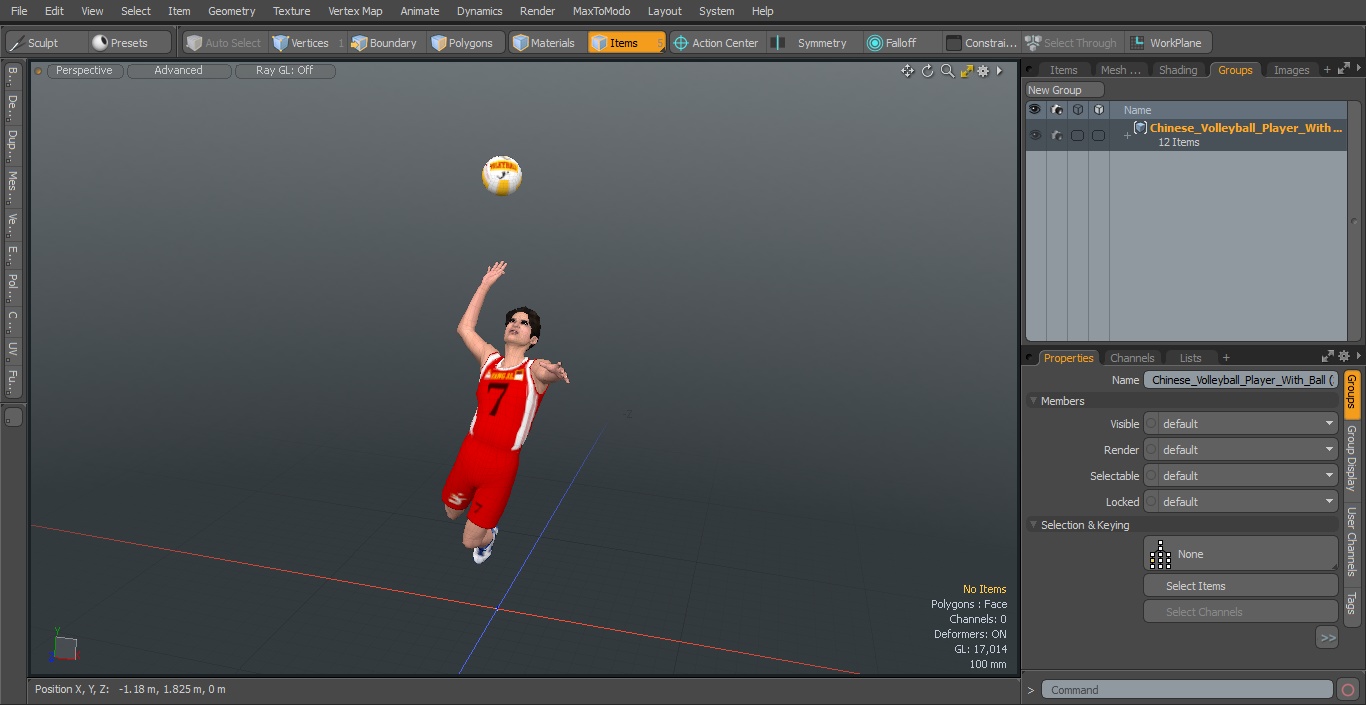Click the solid cube column header
This screenshot has width=1366, height=705.
(x=1098, y=110)
